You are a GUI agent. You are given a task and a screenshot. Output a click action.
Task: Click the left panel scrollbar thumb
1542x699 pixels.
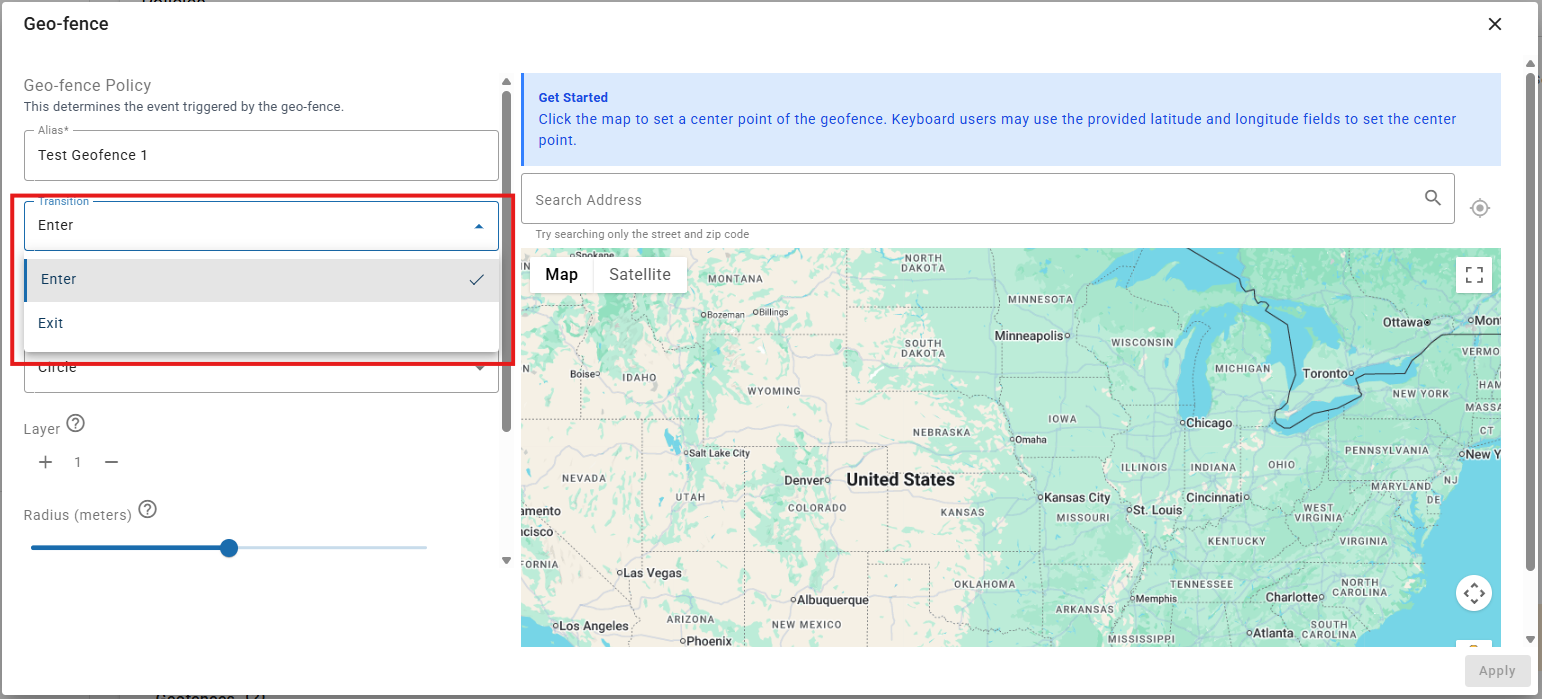tap(506, 260)
